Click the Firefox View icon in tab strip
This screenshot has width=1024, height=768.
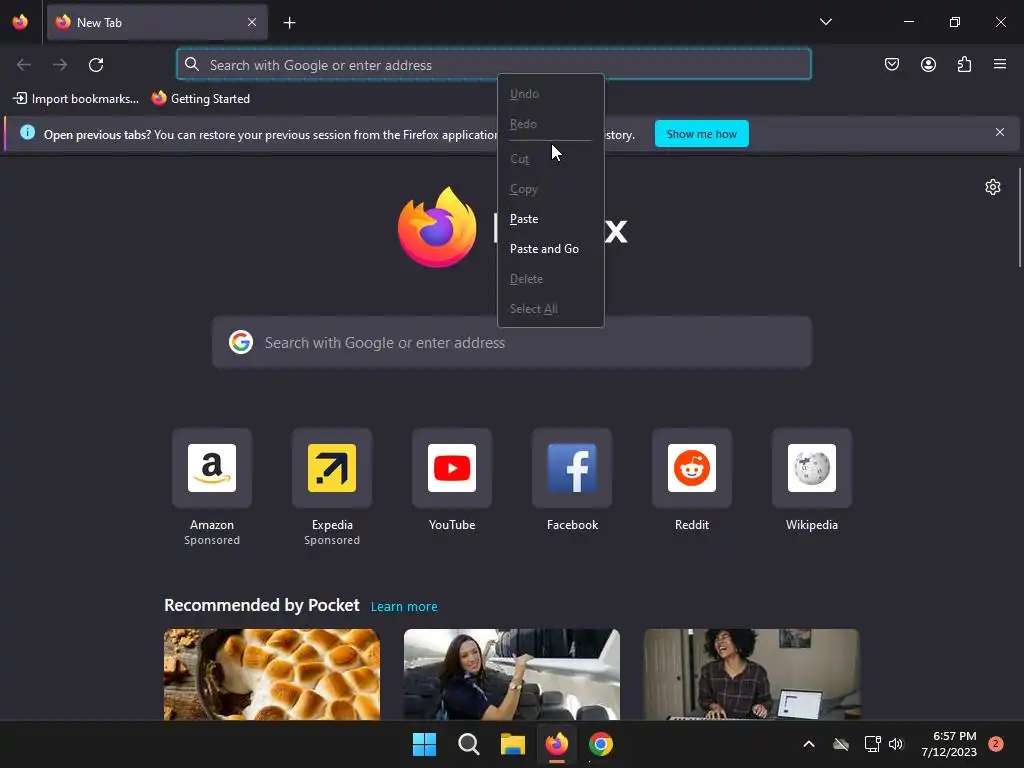[x=20, y=22]
